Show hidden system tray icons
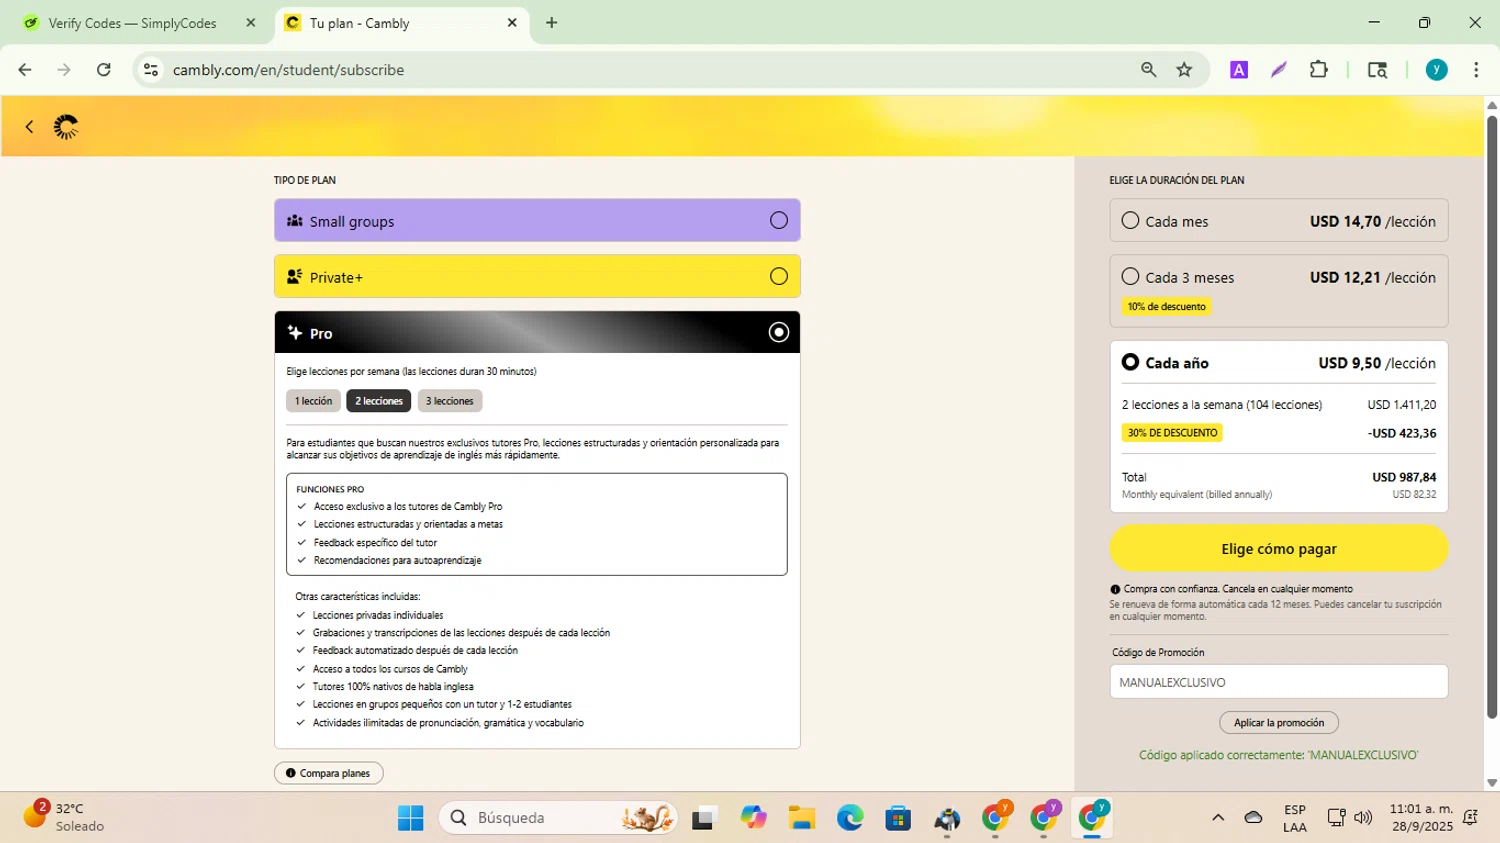 point(1218,818)
